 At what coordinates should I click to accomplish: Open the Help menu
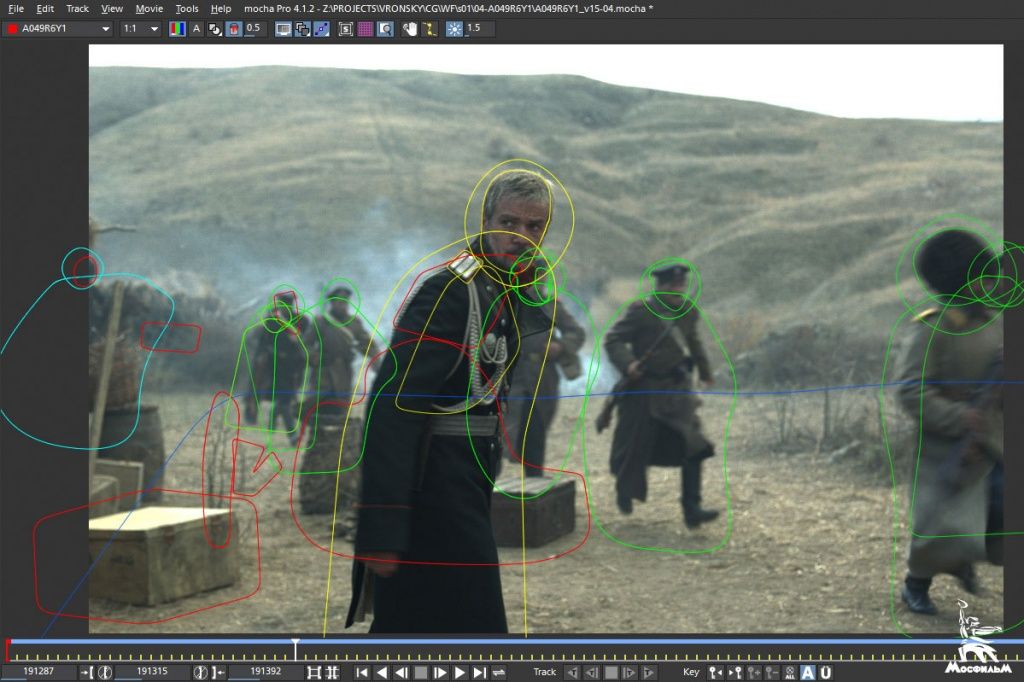point(221,8)
